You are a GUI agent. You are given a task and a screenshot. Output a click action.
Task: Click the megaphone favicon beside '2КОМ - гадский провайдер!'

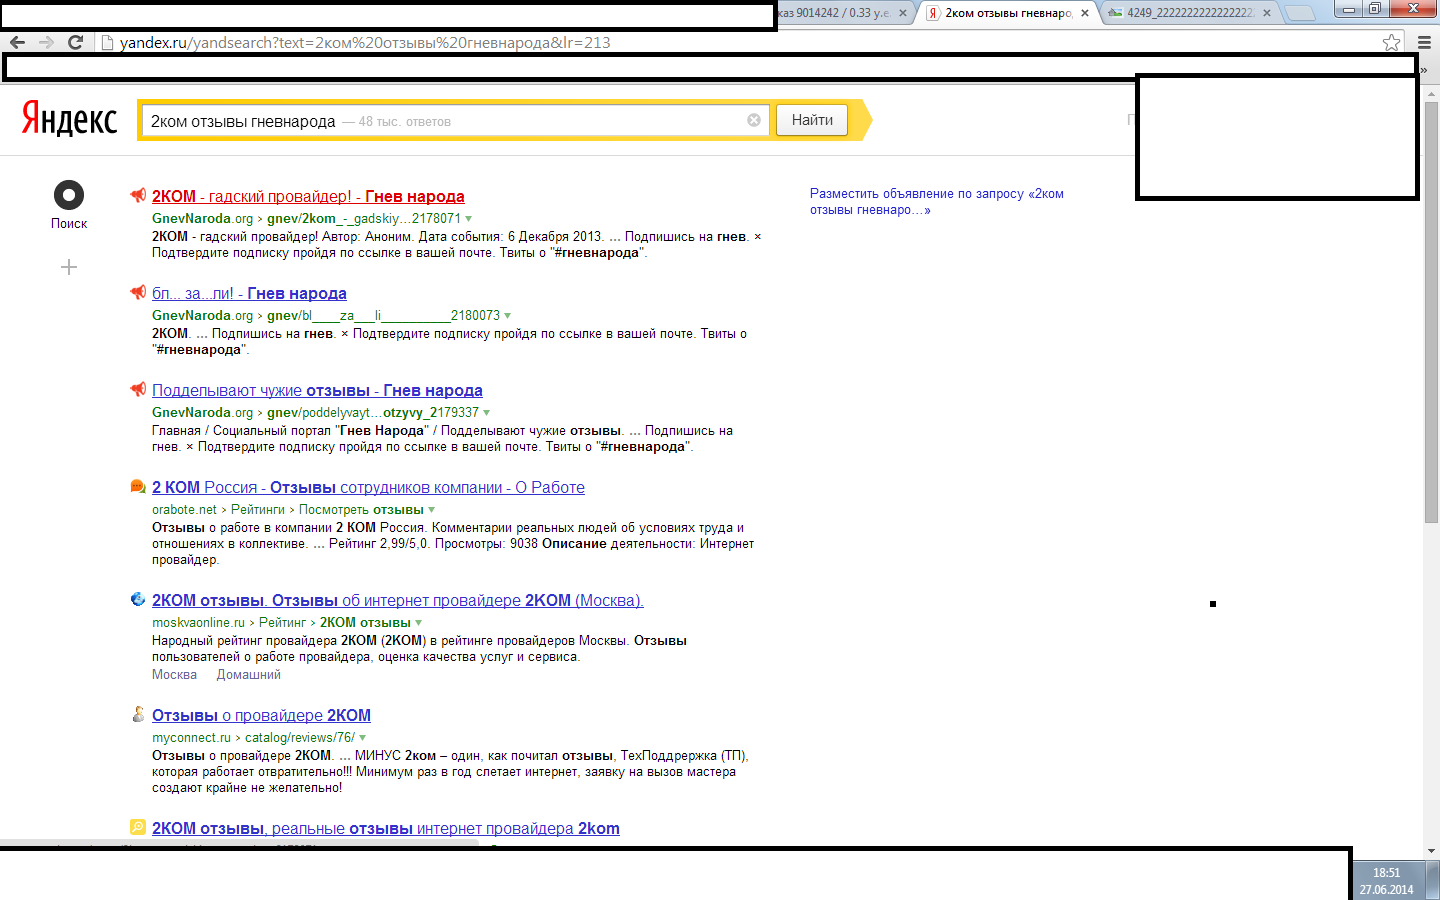(138, 195)
